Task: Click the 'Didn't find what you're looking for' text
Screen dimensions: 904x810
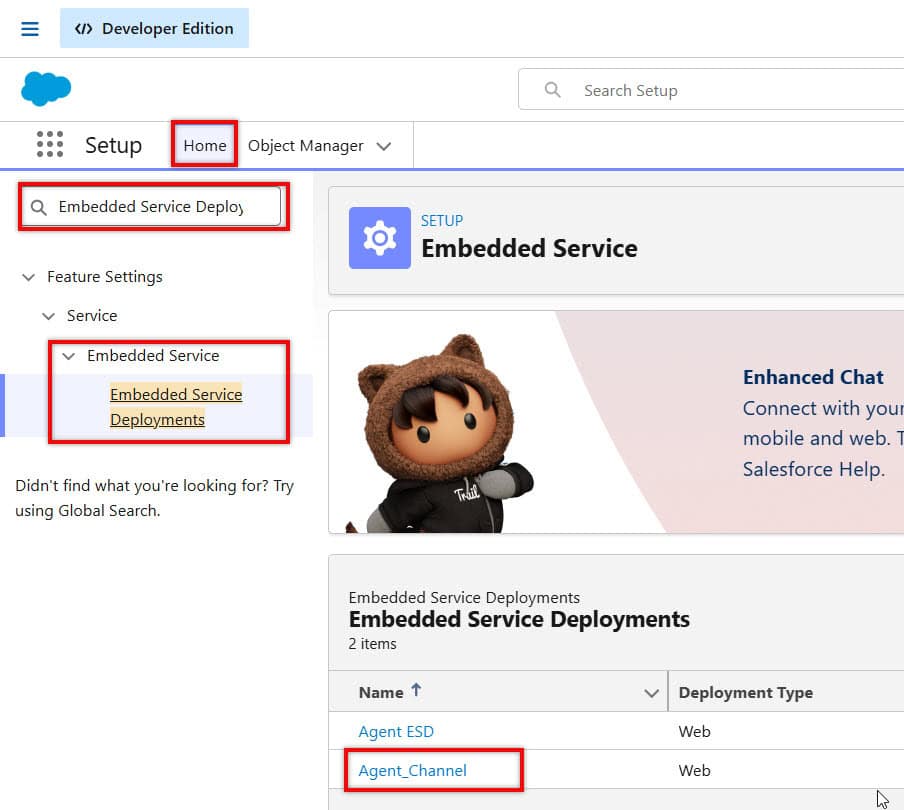Action: point(155,498)
